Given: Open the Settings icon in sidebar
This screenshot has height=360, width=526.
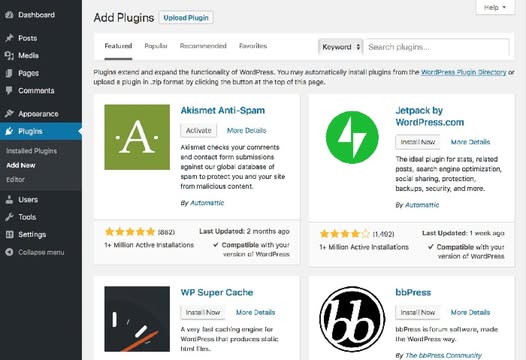Looking at the screenshot, I should coord(9,235).
